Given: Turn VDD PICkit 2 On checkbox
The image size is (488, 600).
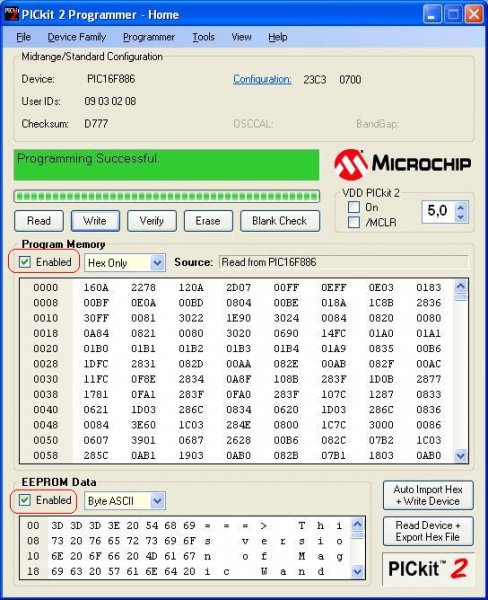Looking at the screenshot, I should point(354,207).
